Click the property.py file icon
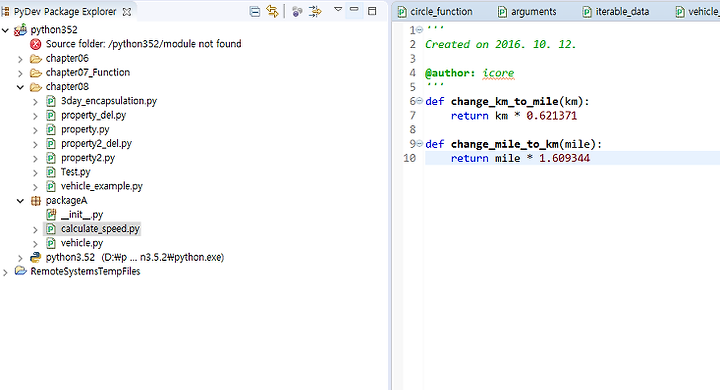The width and height of the screenshot is (720, 390). (x=51, y=130)
